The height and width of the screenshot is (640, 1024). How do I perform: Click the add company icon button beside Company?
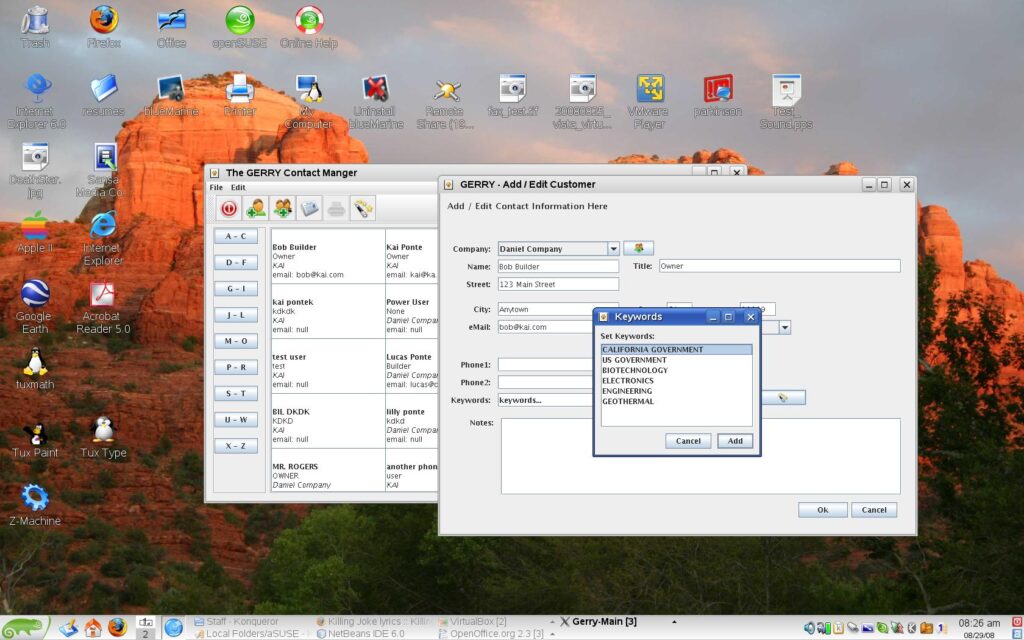638,248
